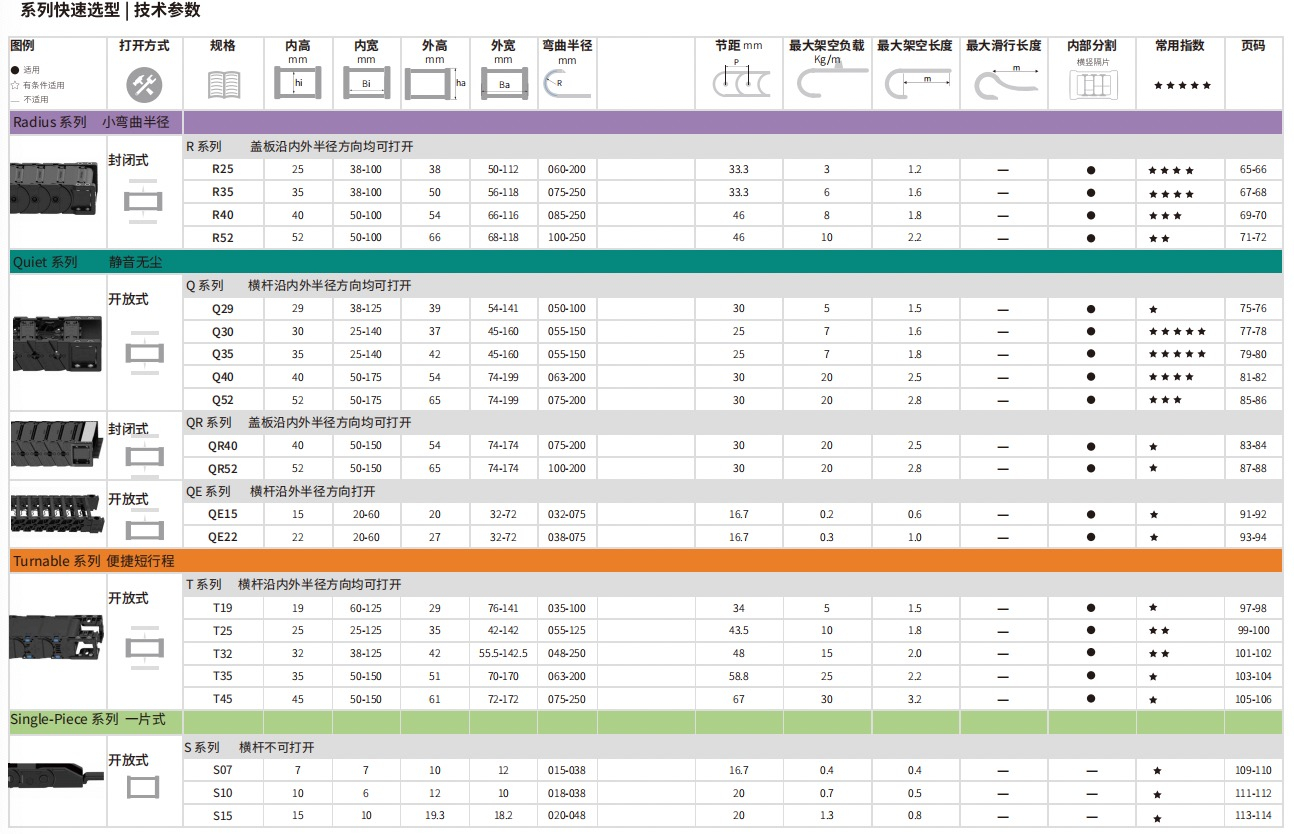Click the five-star icon under 常用指数 header
This screenshot has width=1294, height=834.
(1181, 86)
